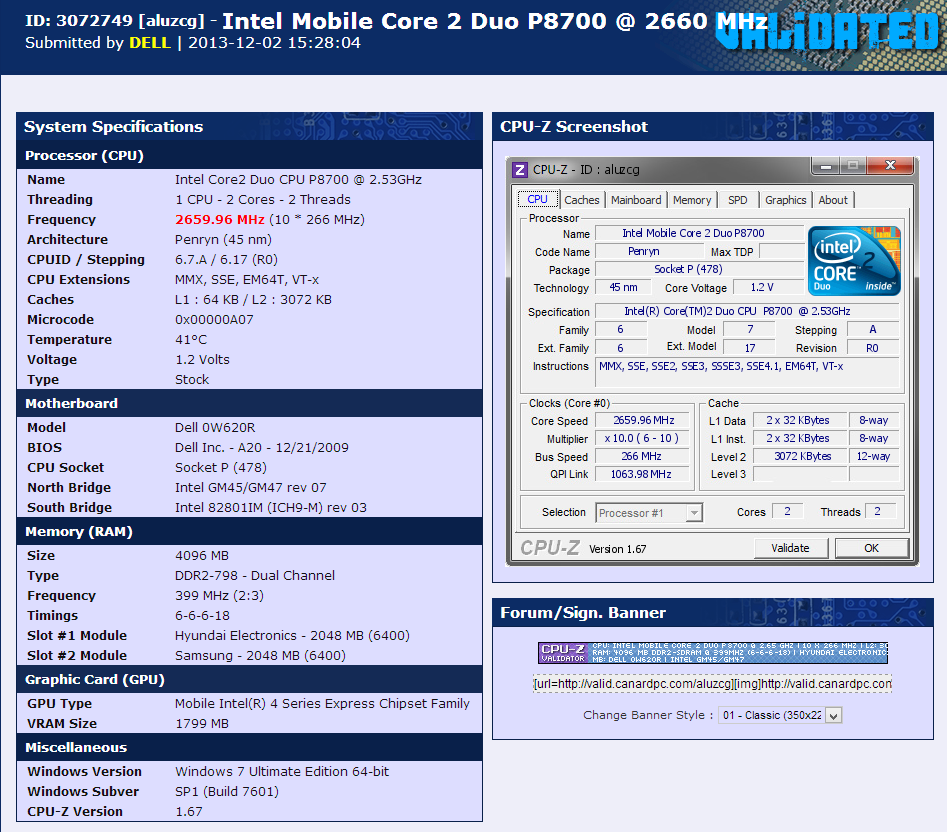The image size is (947, 832).
Task: Click the memory timings '6-6-6-18'
Action: coord(202,615)
